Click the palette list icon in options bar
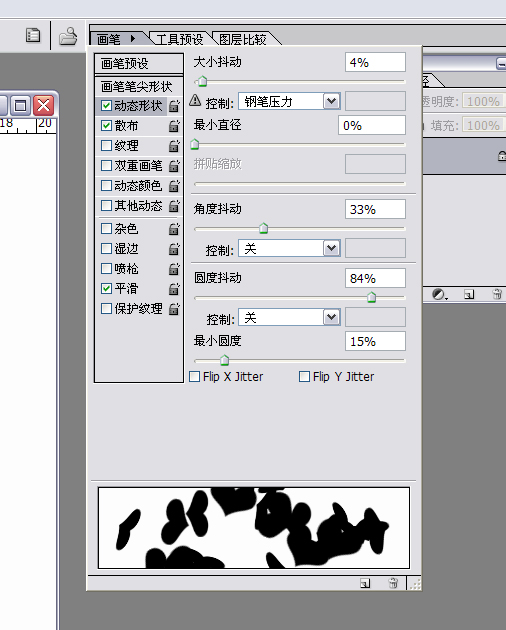This screenshot has width=506, height=630. (x=33, y=35)
